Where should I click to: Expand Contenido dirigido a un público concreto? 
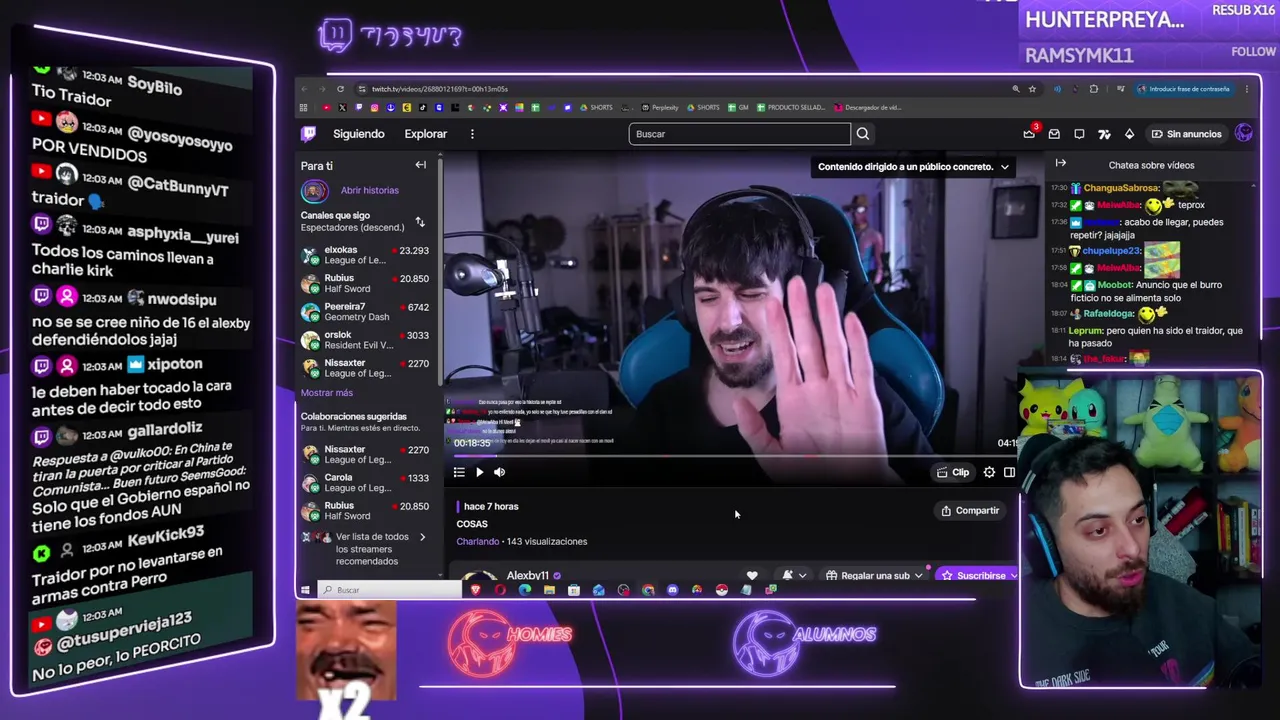[x=913, y=167]
